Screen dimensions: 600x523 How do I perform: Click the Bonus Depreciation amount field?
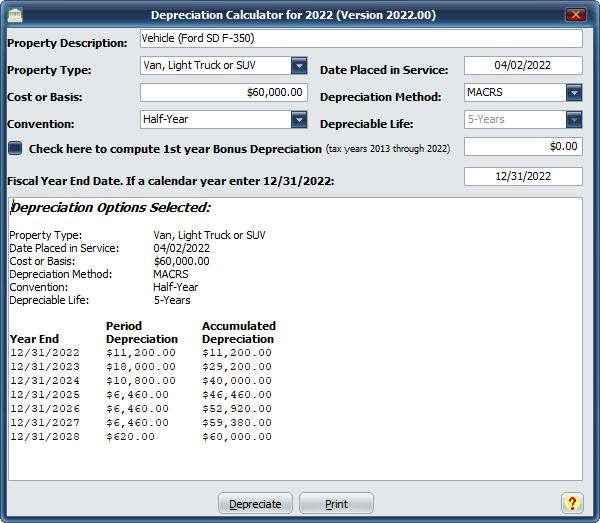point(523,147)
